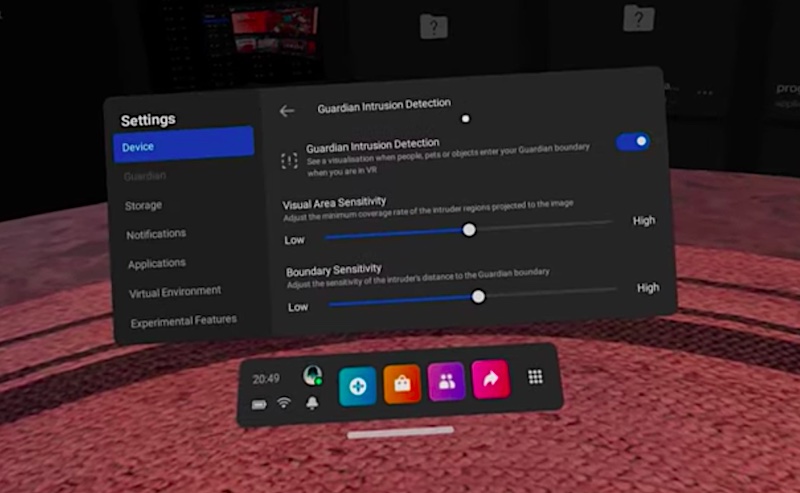800x493 pixels.
Task: Open Experimental Features settings
Action: (184, 322)
